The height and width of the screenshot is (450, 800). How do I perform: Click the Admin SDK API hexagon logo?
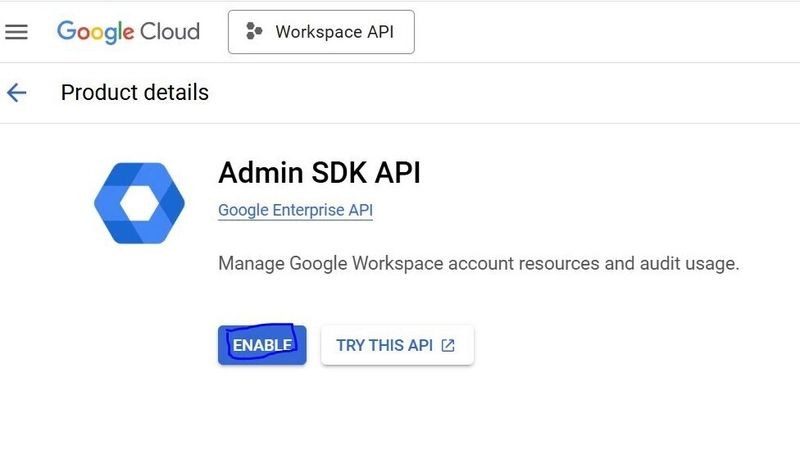pos(139,203)
